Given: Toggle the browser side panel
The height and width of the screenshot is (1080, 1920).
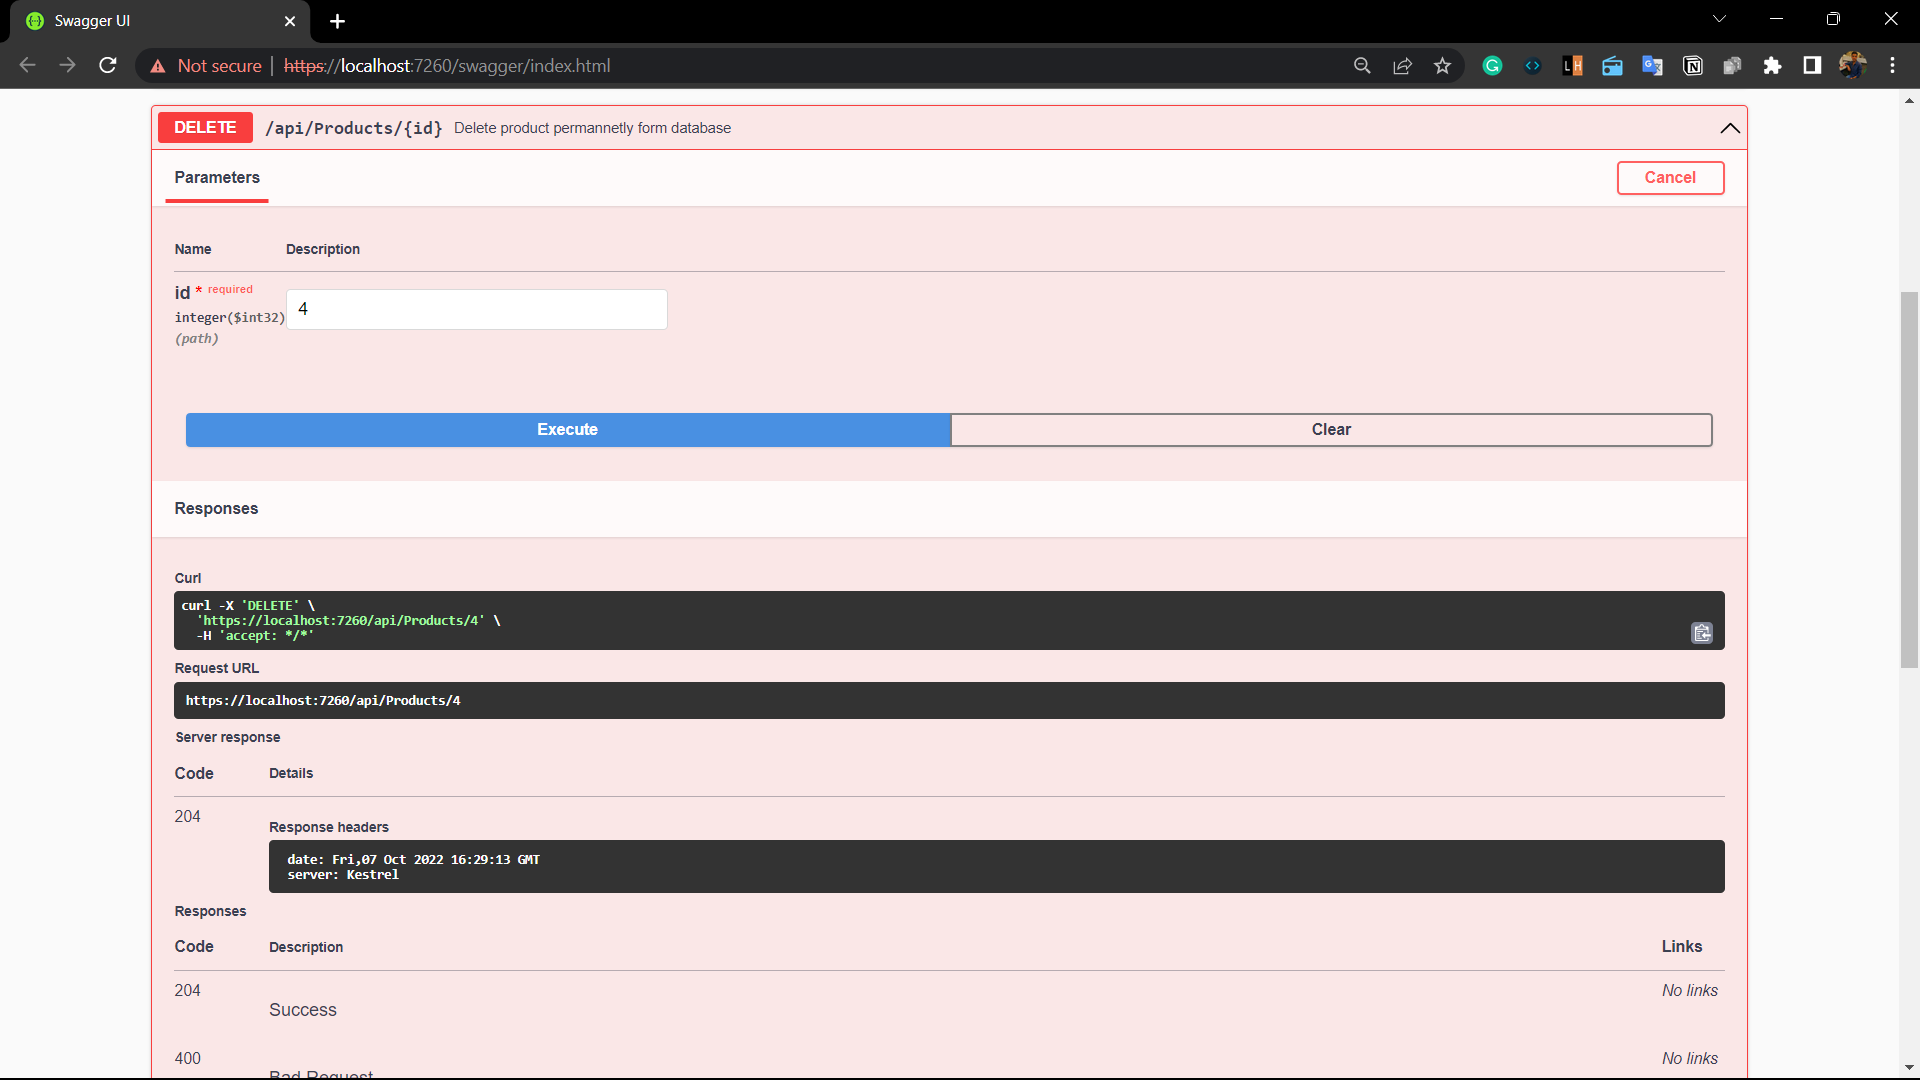Looking at the screenshot, I should (1812, 65).
